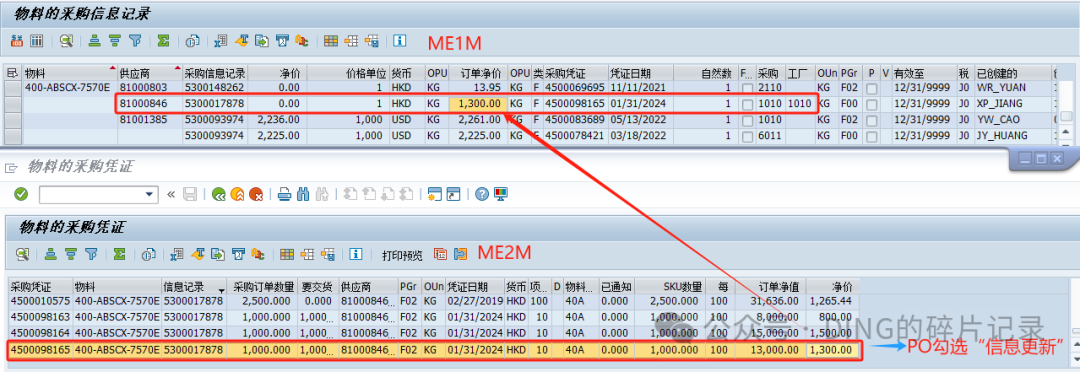
Task: Click scroll up arrow of ME1M table
Action: coord(1066,132)
